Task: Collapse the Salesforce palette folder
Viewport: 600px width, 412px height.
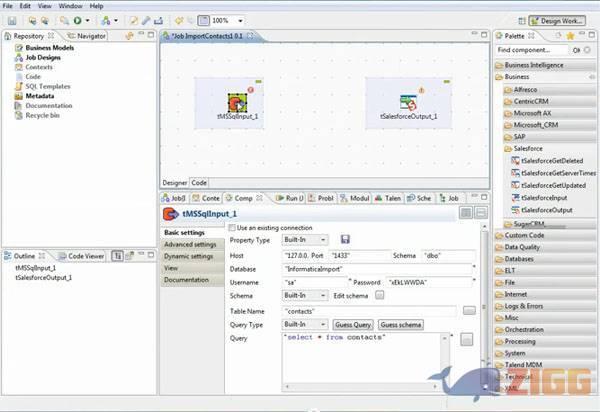Action: point(549,148)
